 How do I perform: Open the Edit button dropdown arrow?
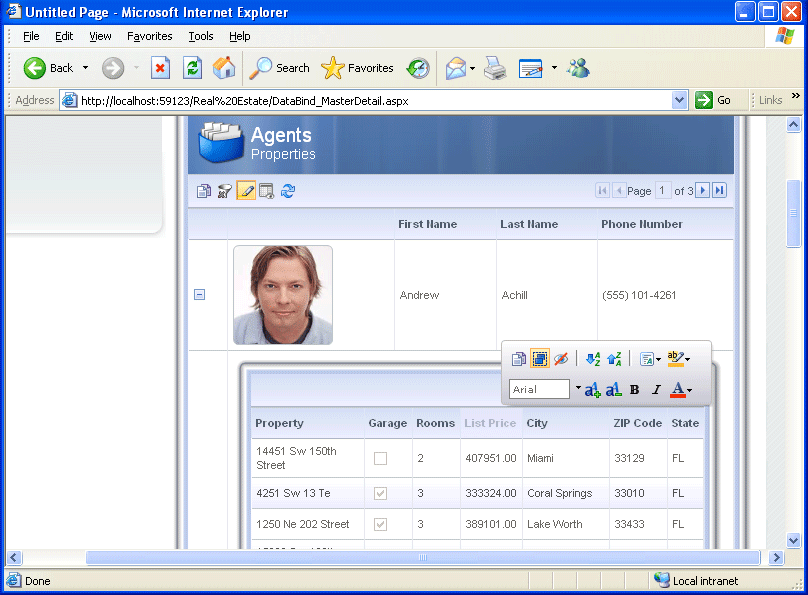pyautogui.click(x=554, y=67)
